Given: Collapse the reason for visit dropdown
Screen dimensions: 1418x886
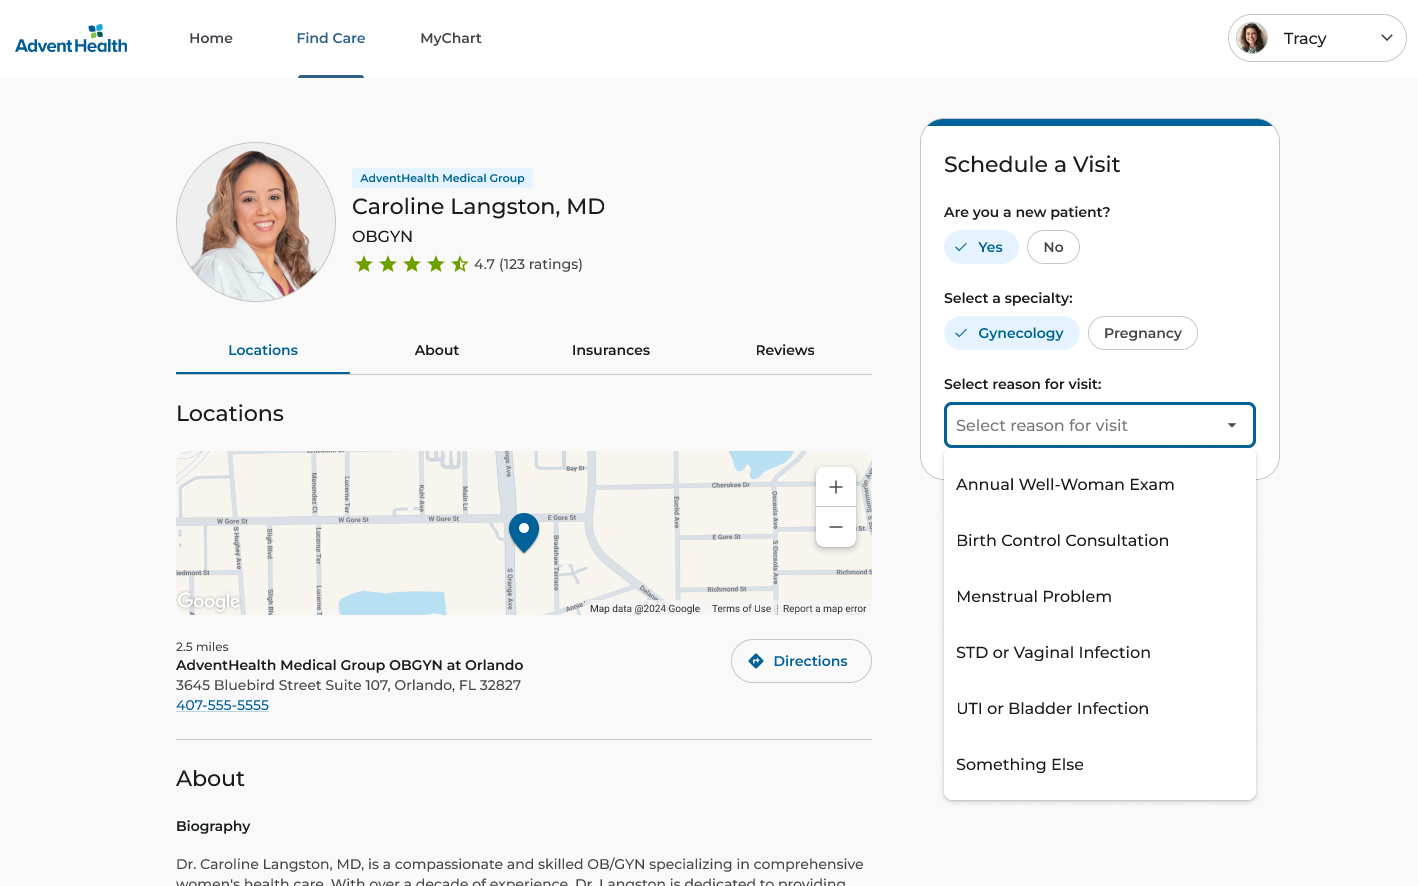Looking at the screenshot, I should (x=1100, y=425).
